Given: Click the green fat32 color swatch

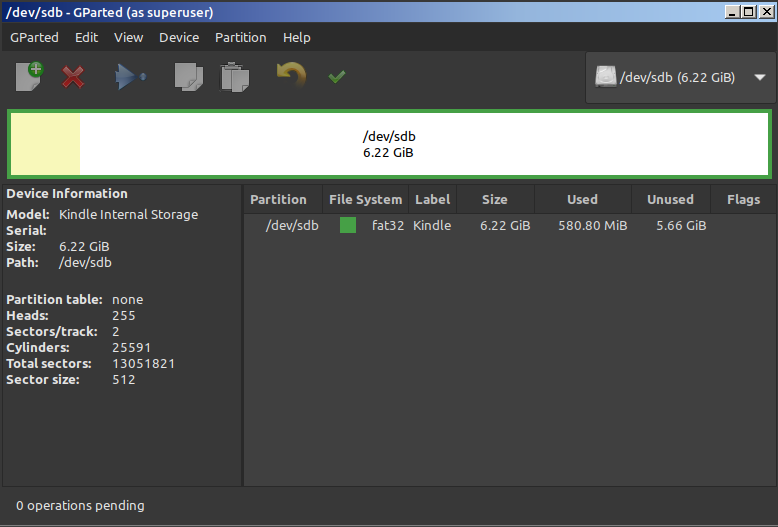Looking at the screenshot, I should pyautogui.click(x=348, y=225).
